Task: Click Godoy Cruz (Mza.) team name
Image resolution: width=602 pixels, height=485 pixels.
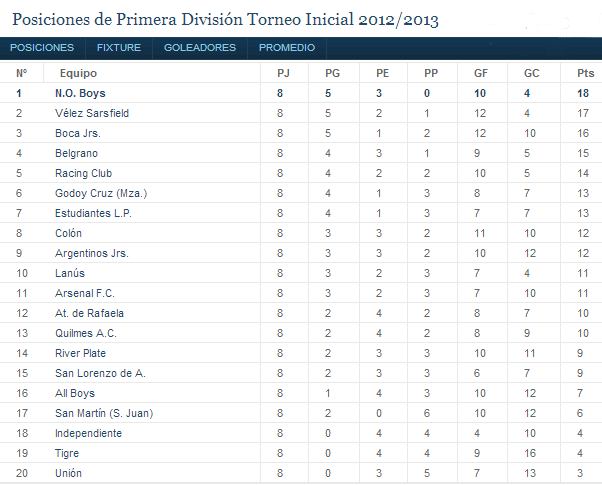Action: click(x=101, y=193)
